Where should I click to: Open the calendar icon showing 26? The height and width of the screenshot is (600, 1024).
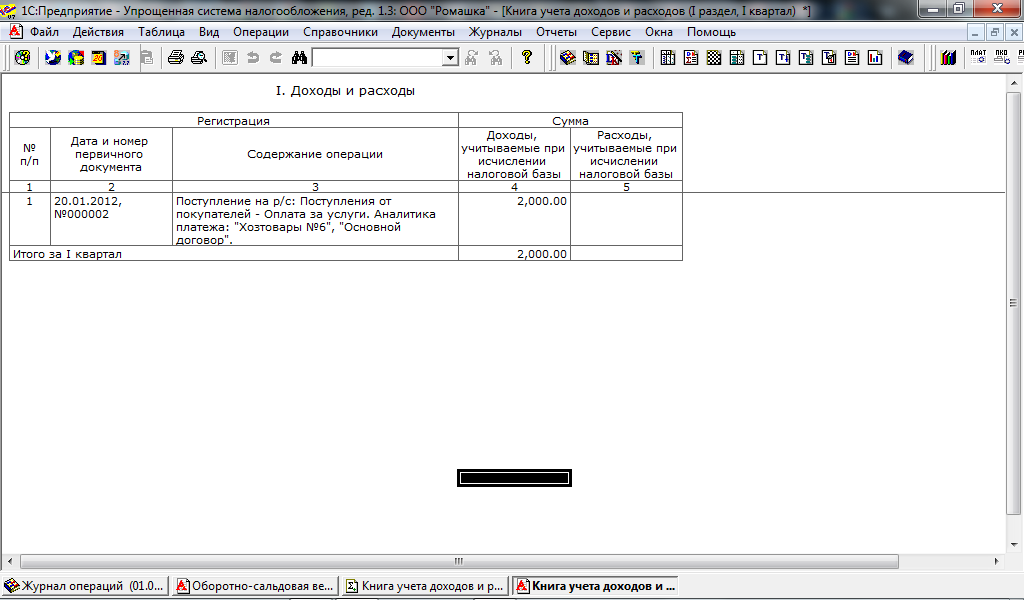point(99,58)
